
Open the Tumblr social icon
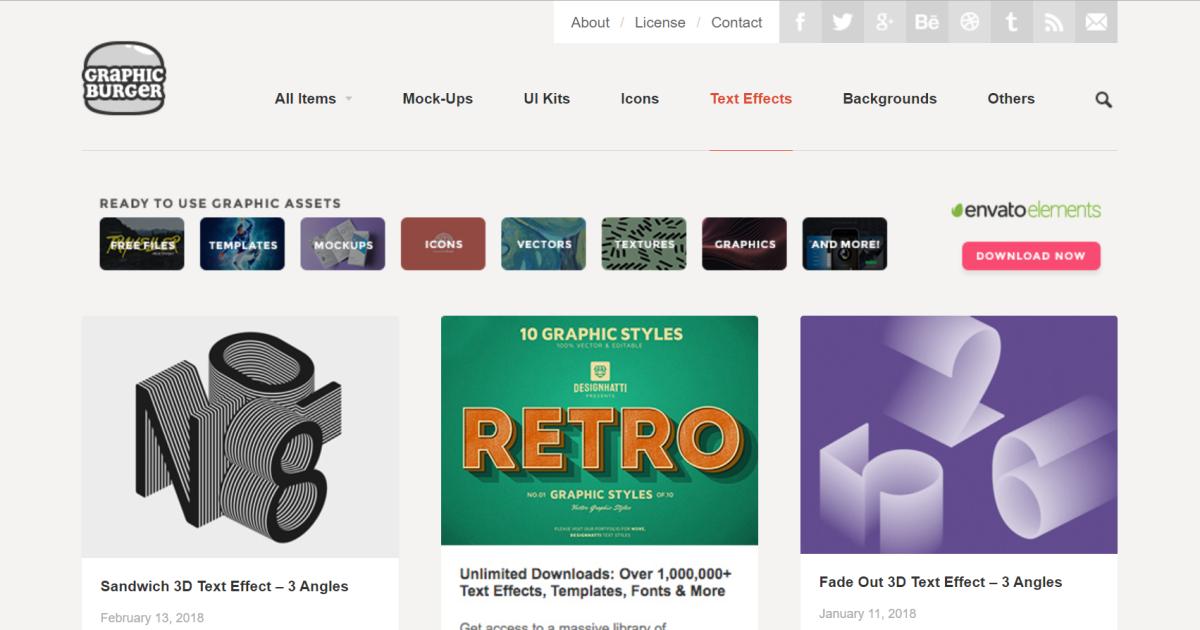pos(1012,22)
